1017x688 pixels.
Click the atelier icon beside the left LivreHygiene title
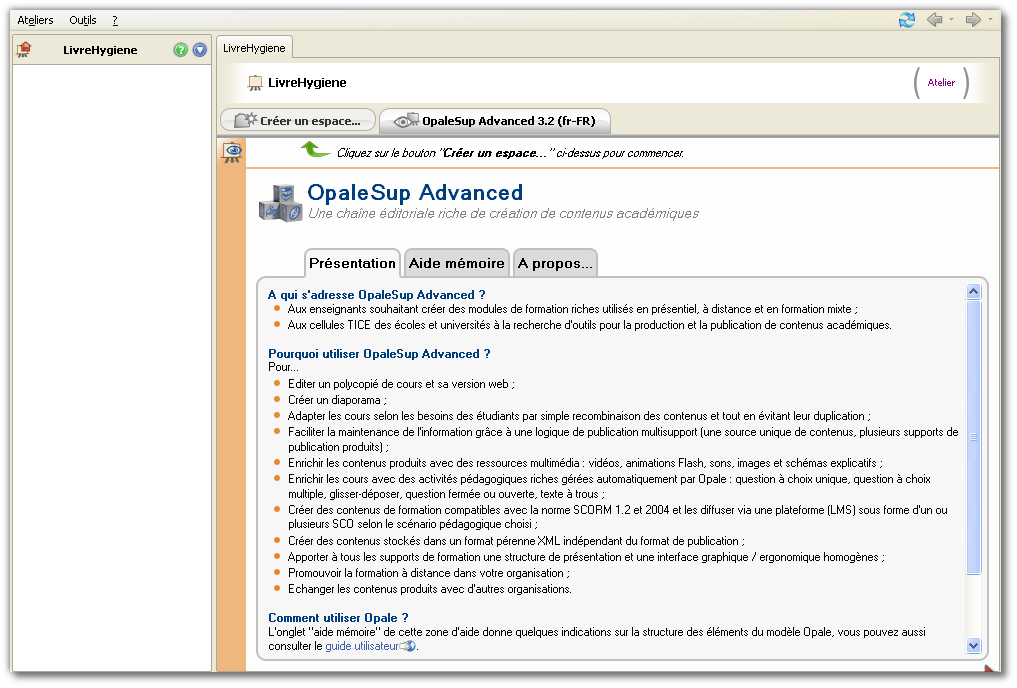[24, 49]
